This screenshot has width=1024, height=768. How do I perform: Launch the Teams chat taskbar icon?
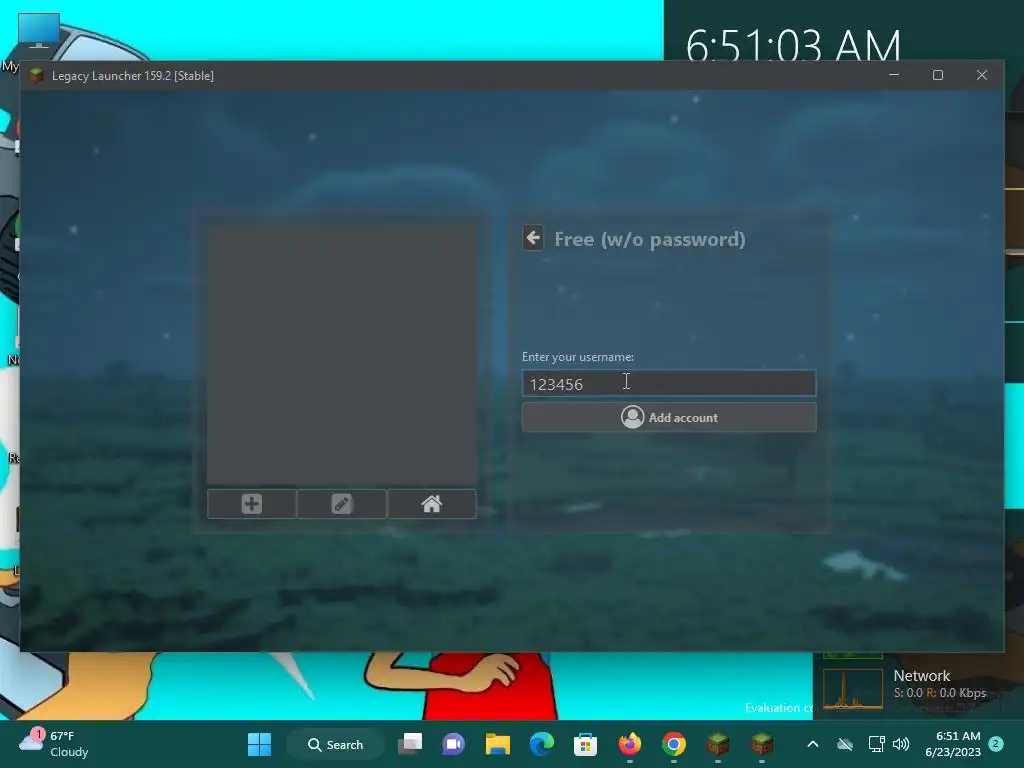coord(454,744)
